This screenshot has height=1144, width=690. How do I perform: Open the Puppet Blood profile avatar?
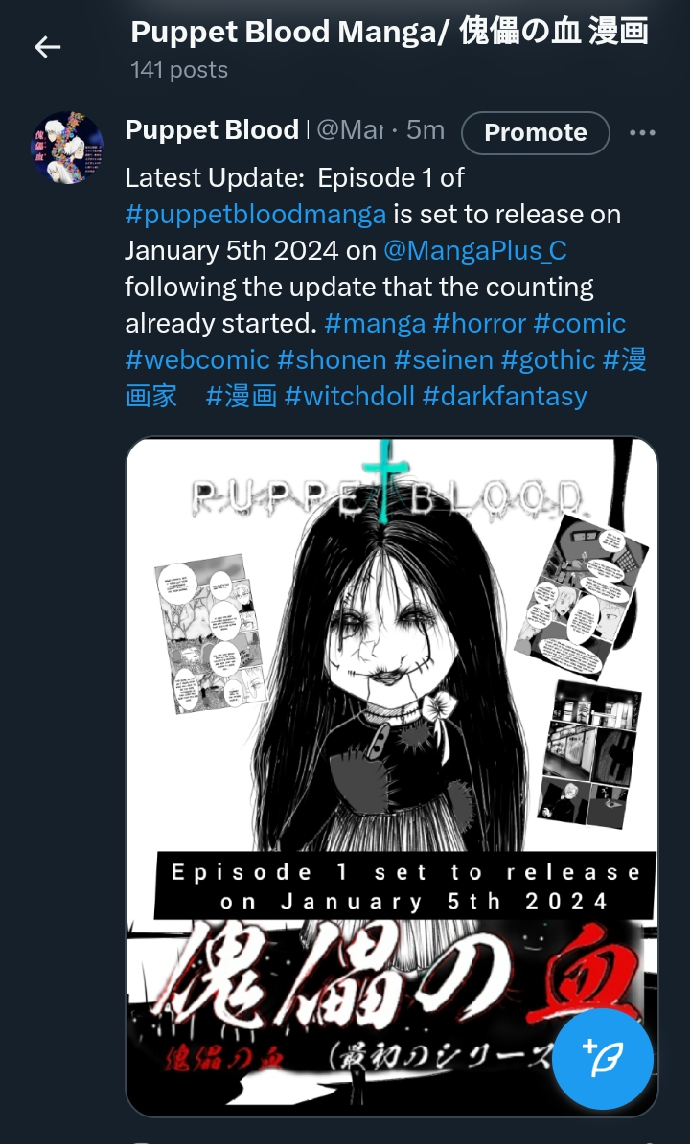pyautogui.click(x=68, y=148)
